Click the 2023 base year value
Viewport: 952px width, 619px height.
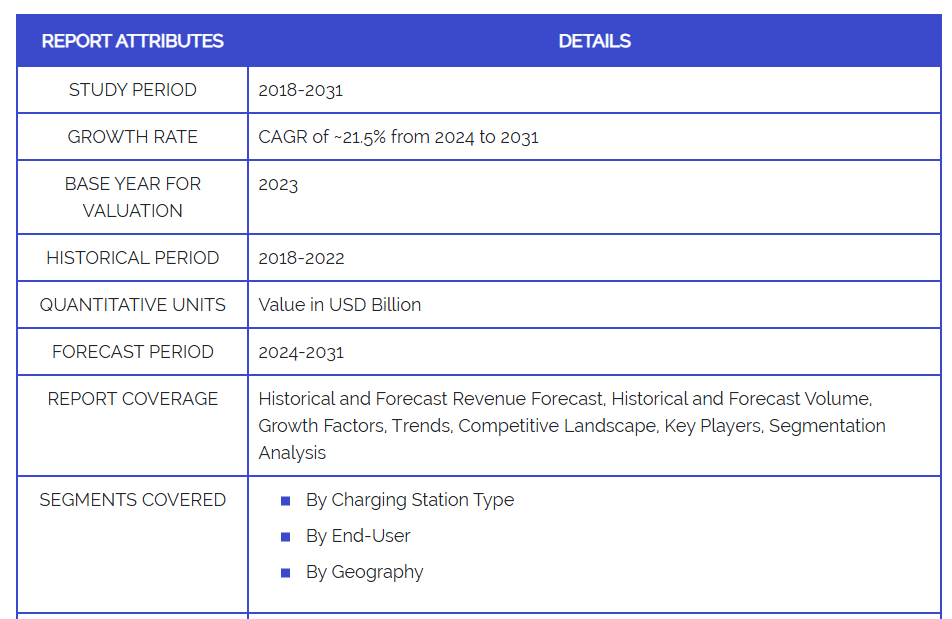[278, 184]
